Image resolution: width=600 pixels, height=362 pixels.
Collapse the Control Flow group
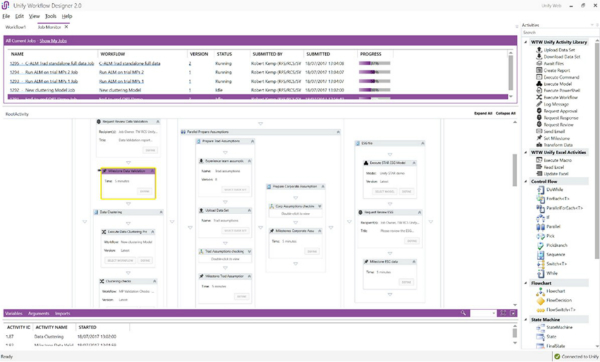coord(526,181)
